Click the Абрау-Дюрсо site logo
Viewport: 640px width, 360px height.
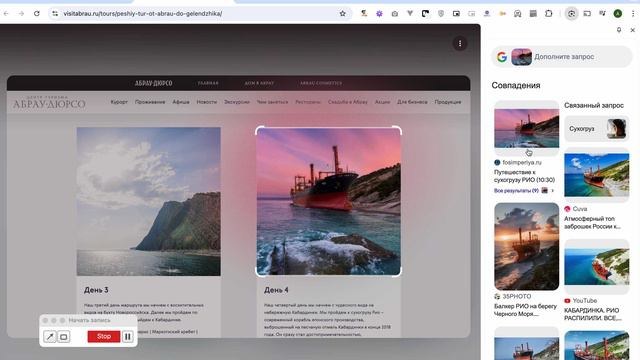pos(49,103)
